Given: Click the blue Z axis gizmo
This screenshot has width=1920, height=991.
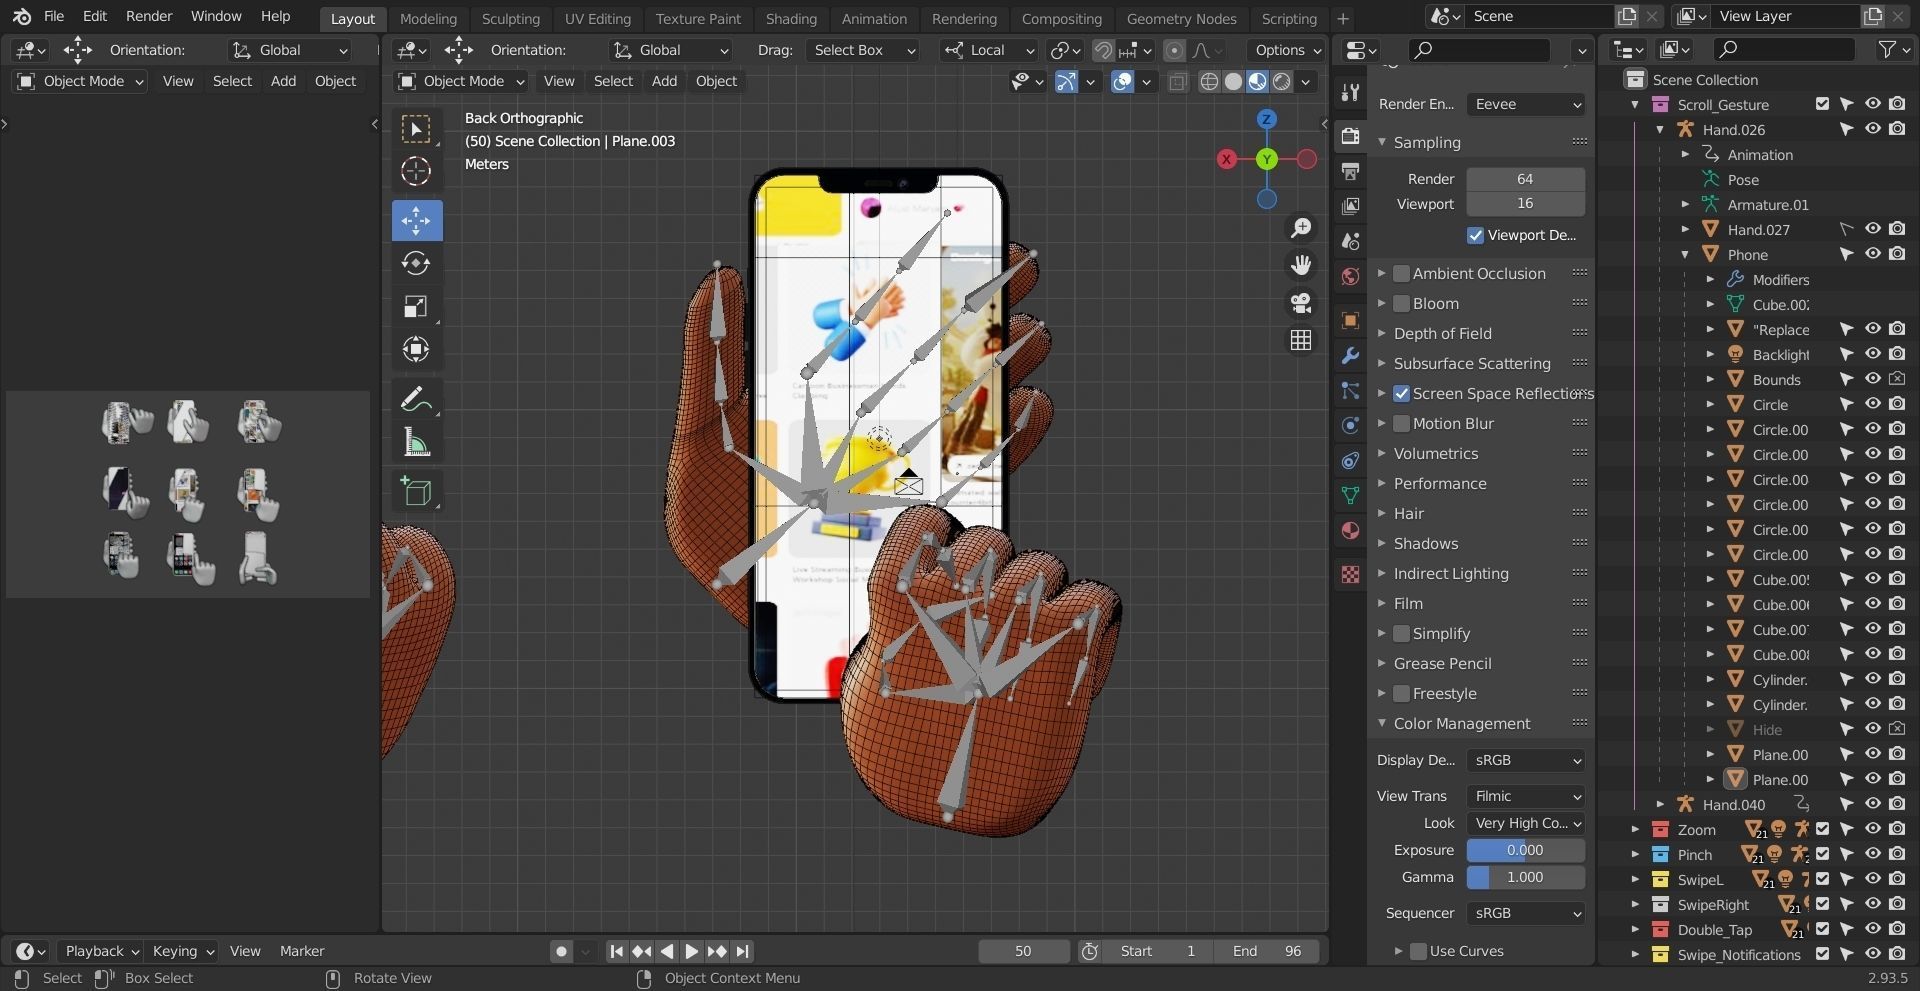Looking at the screenshot, I should [1267, 119].
